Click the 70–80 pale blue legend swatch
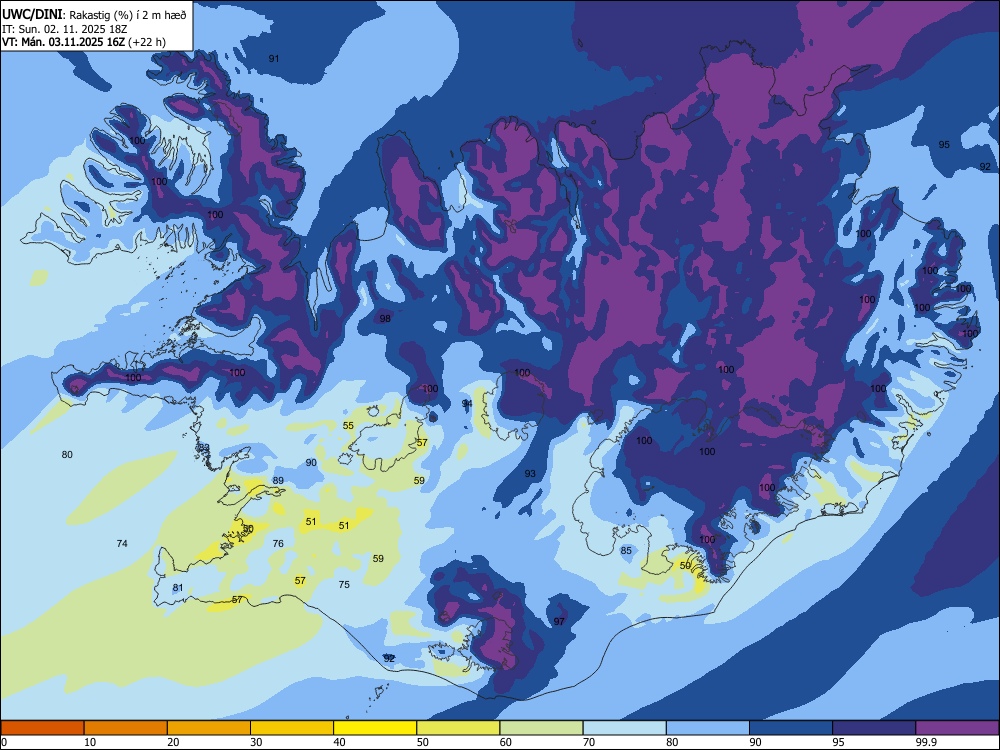The height and width of the screenshot is (750, 1000). click(x=624, y=728)
